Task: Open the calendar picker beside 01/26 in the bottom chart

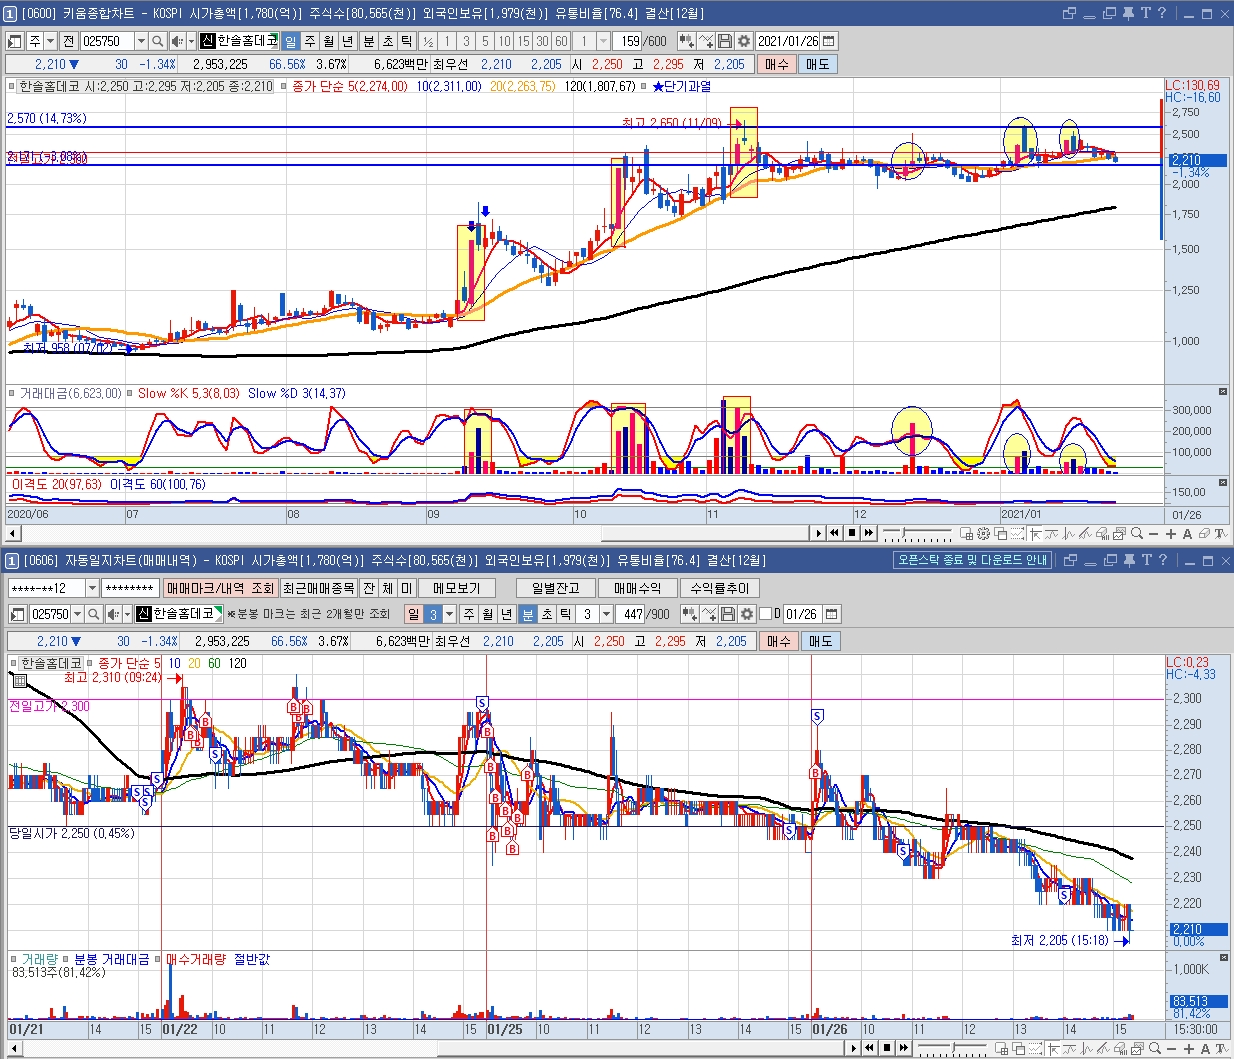Action: (831, 614)
